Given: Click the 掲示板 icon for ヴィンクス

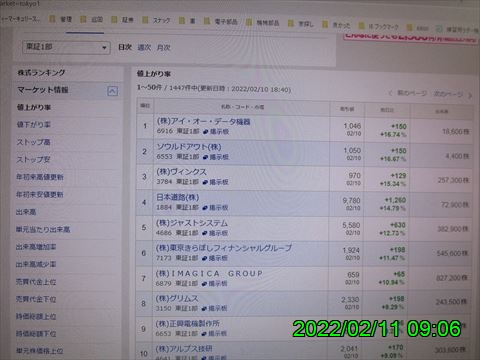Looking at the screenshot, I should pyautogui.click(x=205, y=182).
